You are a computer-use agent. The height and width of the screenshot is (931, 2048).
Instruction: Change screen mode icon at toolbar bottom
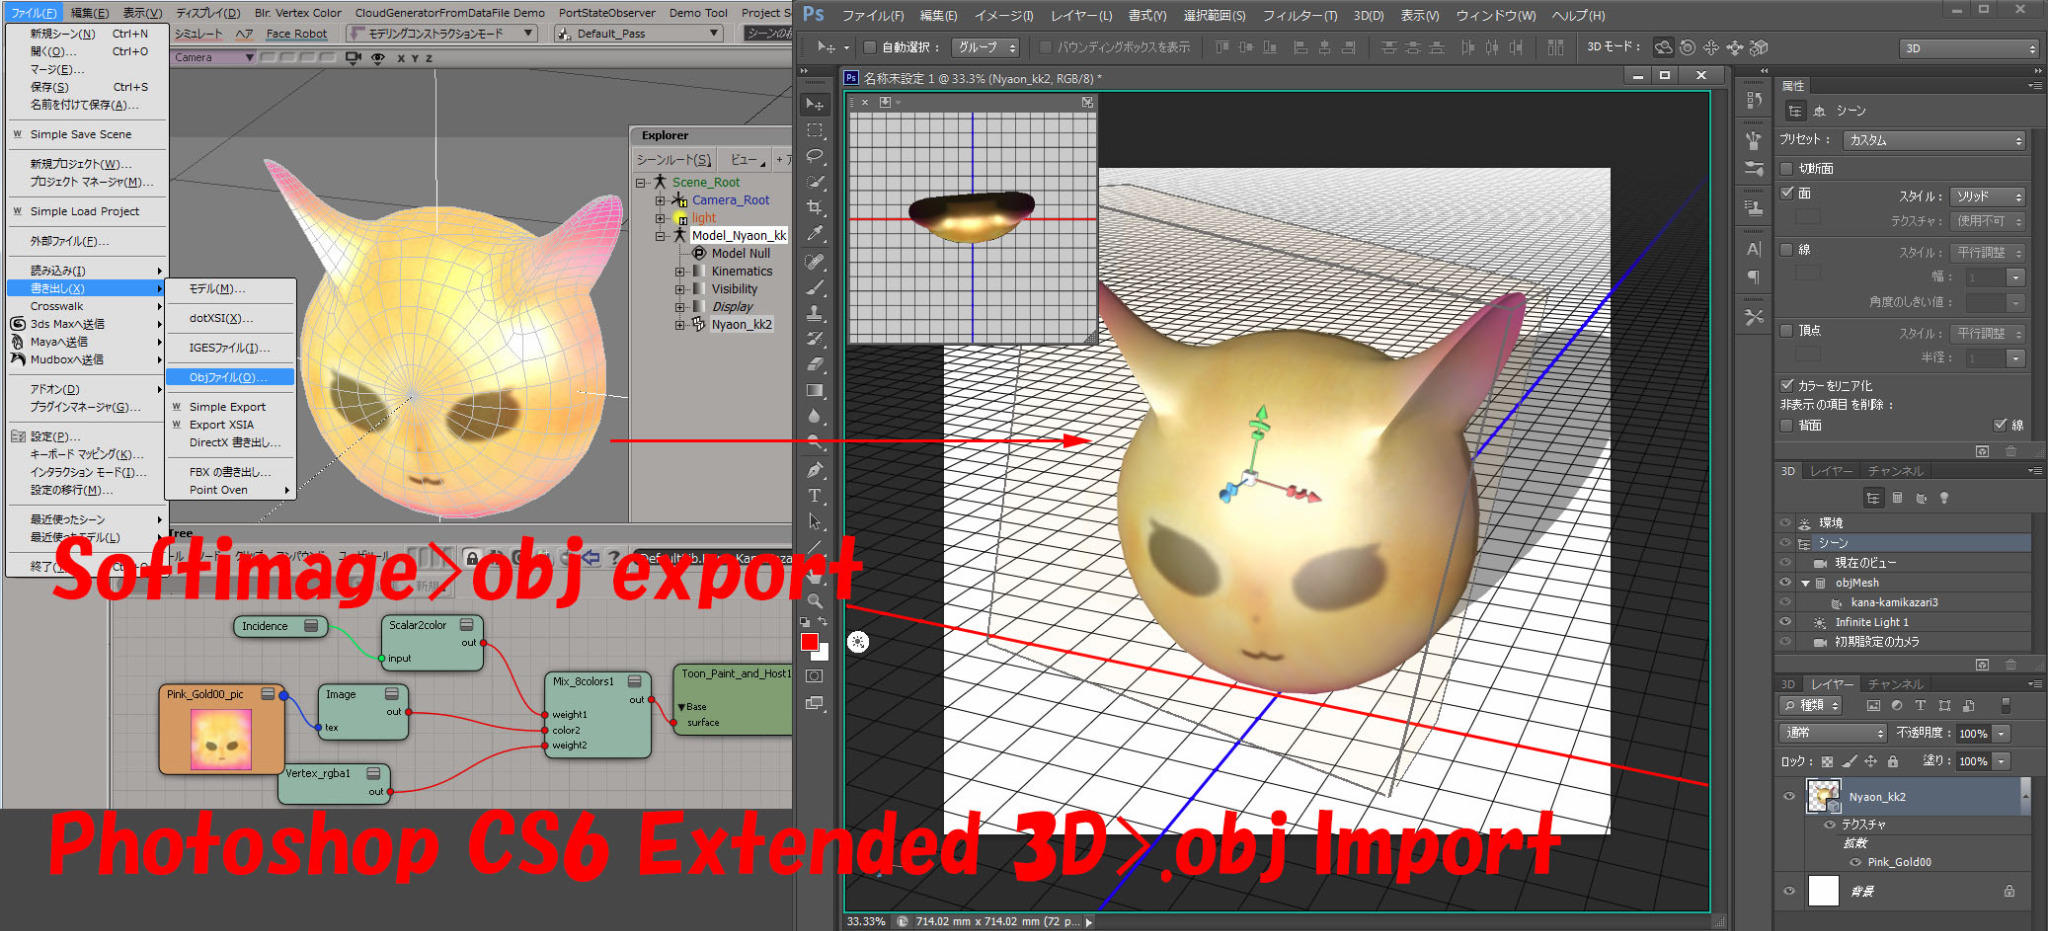[x=815, y=703]
